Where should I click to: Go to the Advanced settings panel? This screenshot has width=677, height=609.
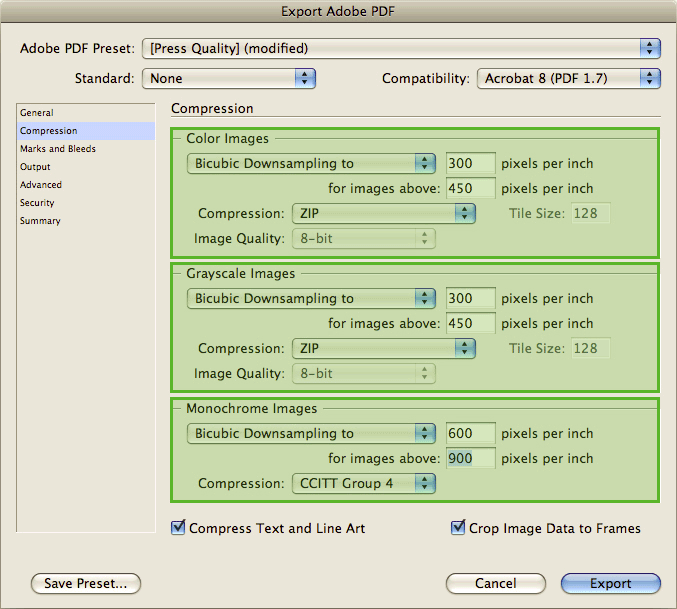pyautogui.click(x=41, y=185)
